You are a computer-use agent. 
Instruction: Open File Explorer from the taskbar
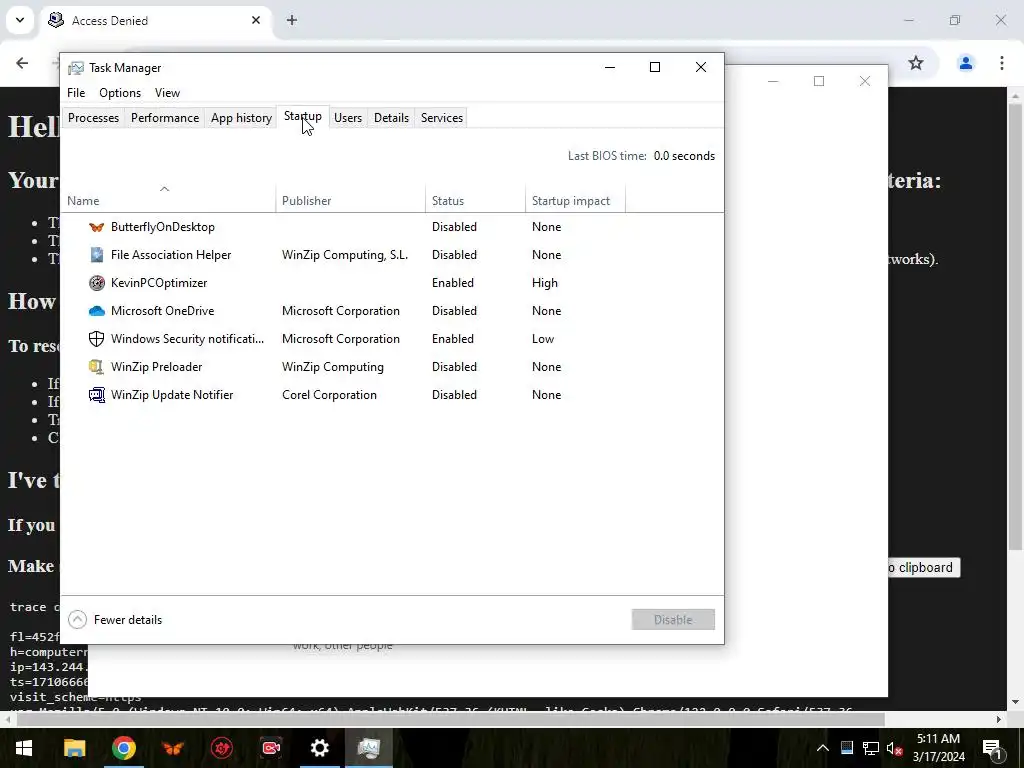coord(74,748)
